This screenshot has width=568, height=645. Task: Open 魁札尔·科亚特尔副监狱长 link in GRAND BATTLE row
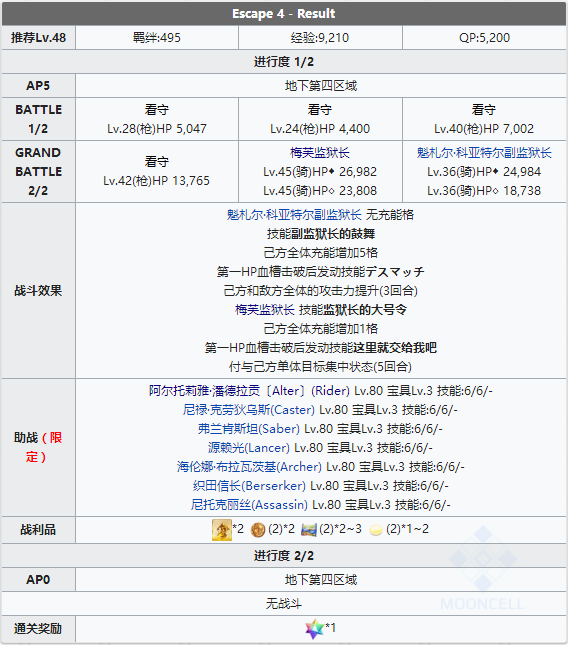(484, 153)
